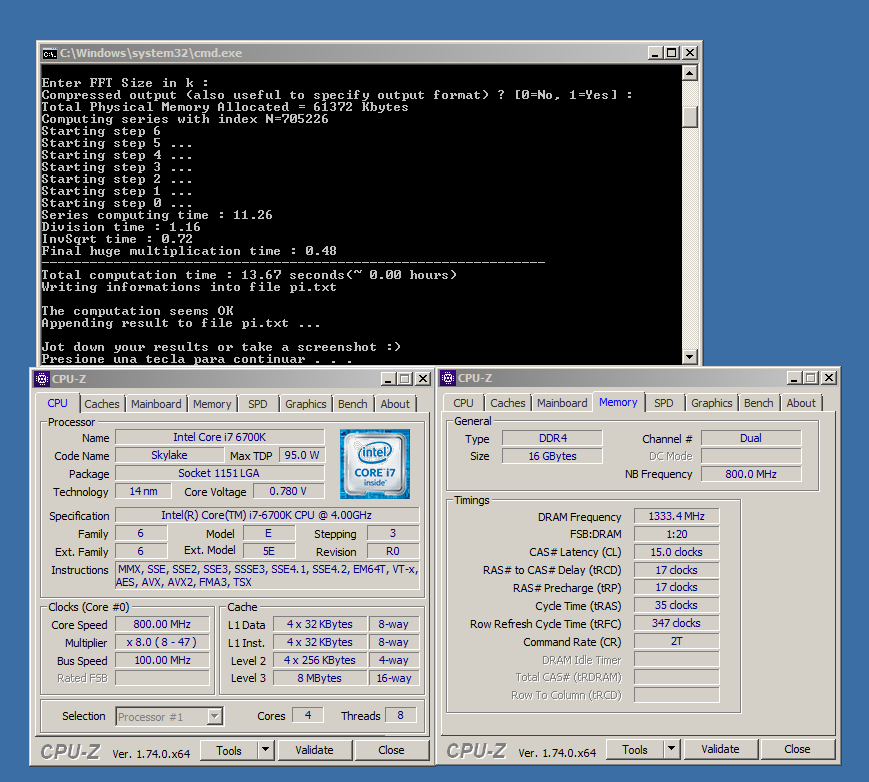Open SPD tab in right CPU-Z
Screen dimensions: 869x782
(x=663, y=403)
